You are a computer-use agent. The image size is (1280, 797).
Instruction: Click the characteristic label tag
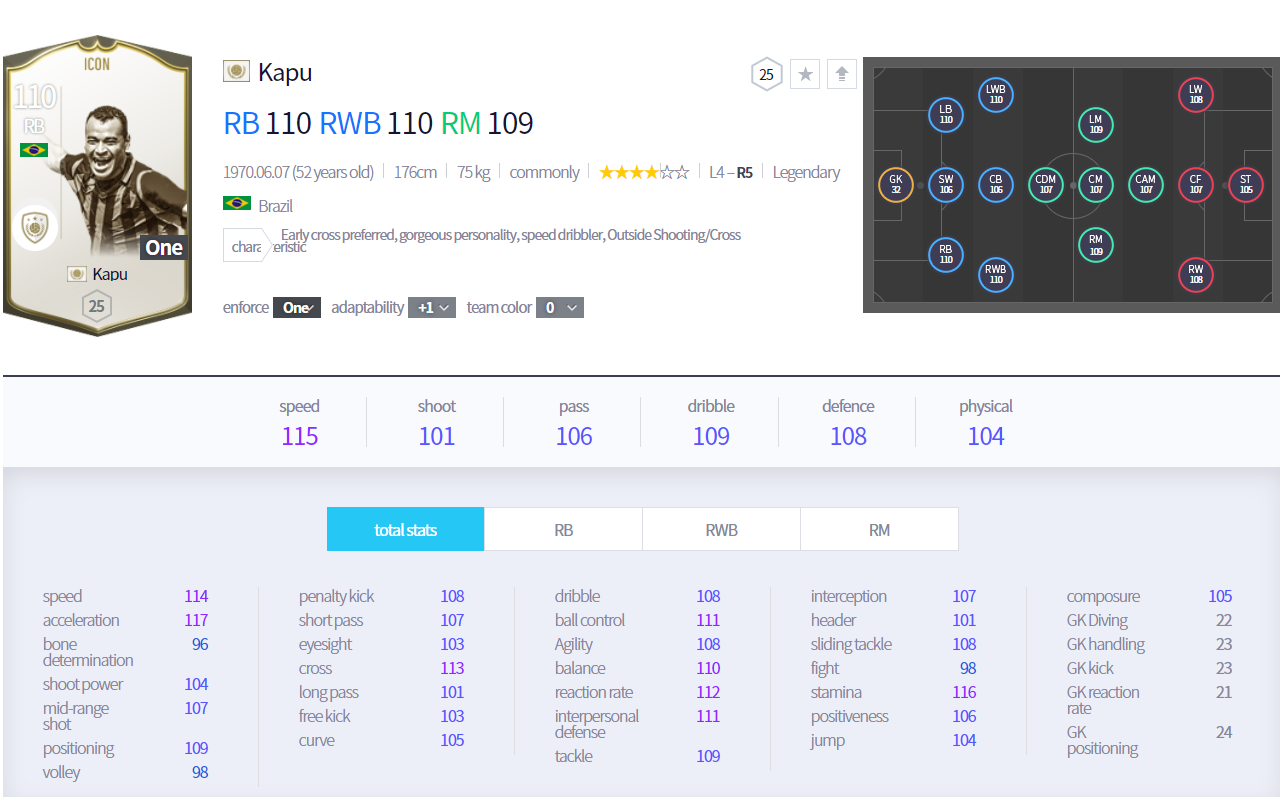(245, 245)
